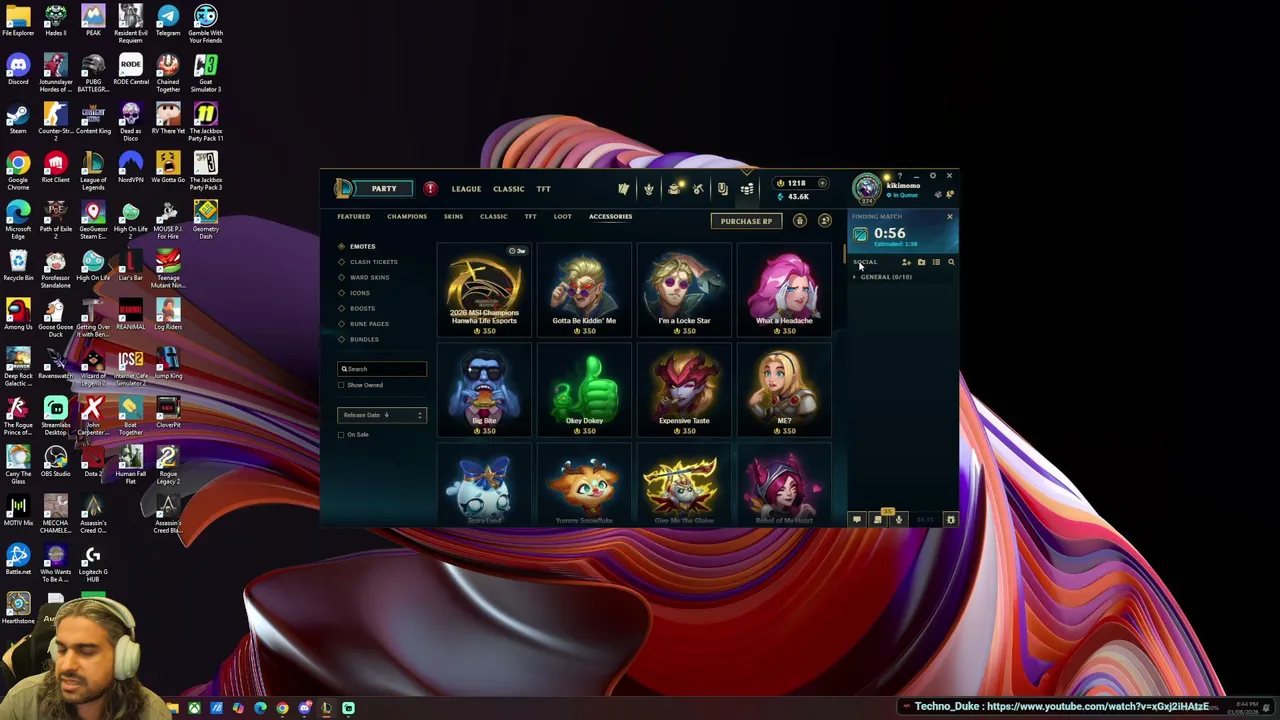This screenshot has width=1280, height=720.
Task: Click the summoner profile avatar icon
Action: (867, 188)
